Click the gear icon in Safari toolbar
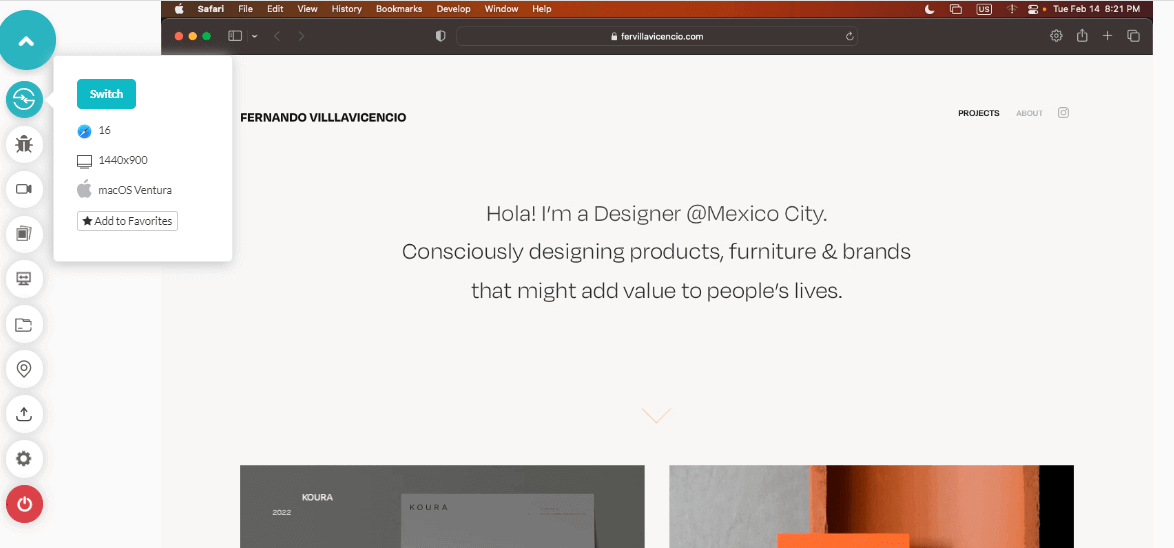The image size is (1174, 548). pyautogui.click(x=1056, y=36)
